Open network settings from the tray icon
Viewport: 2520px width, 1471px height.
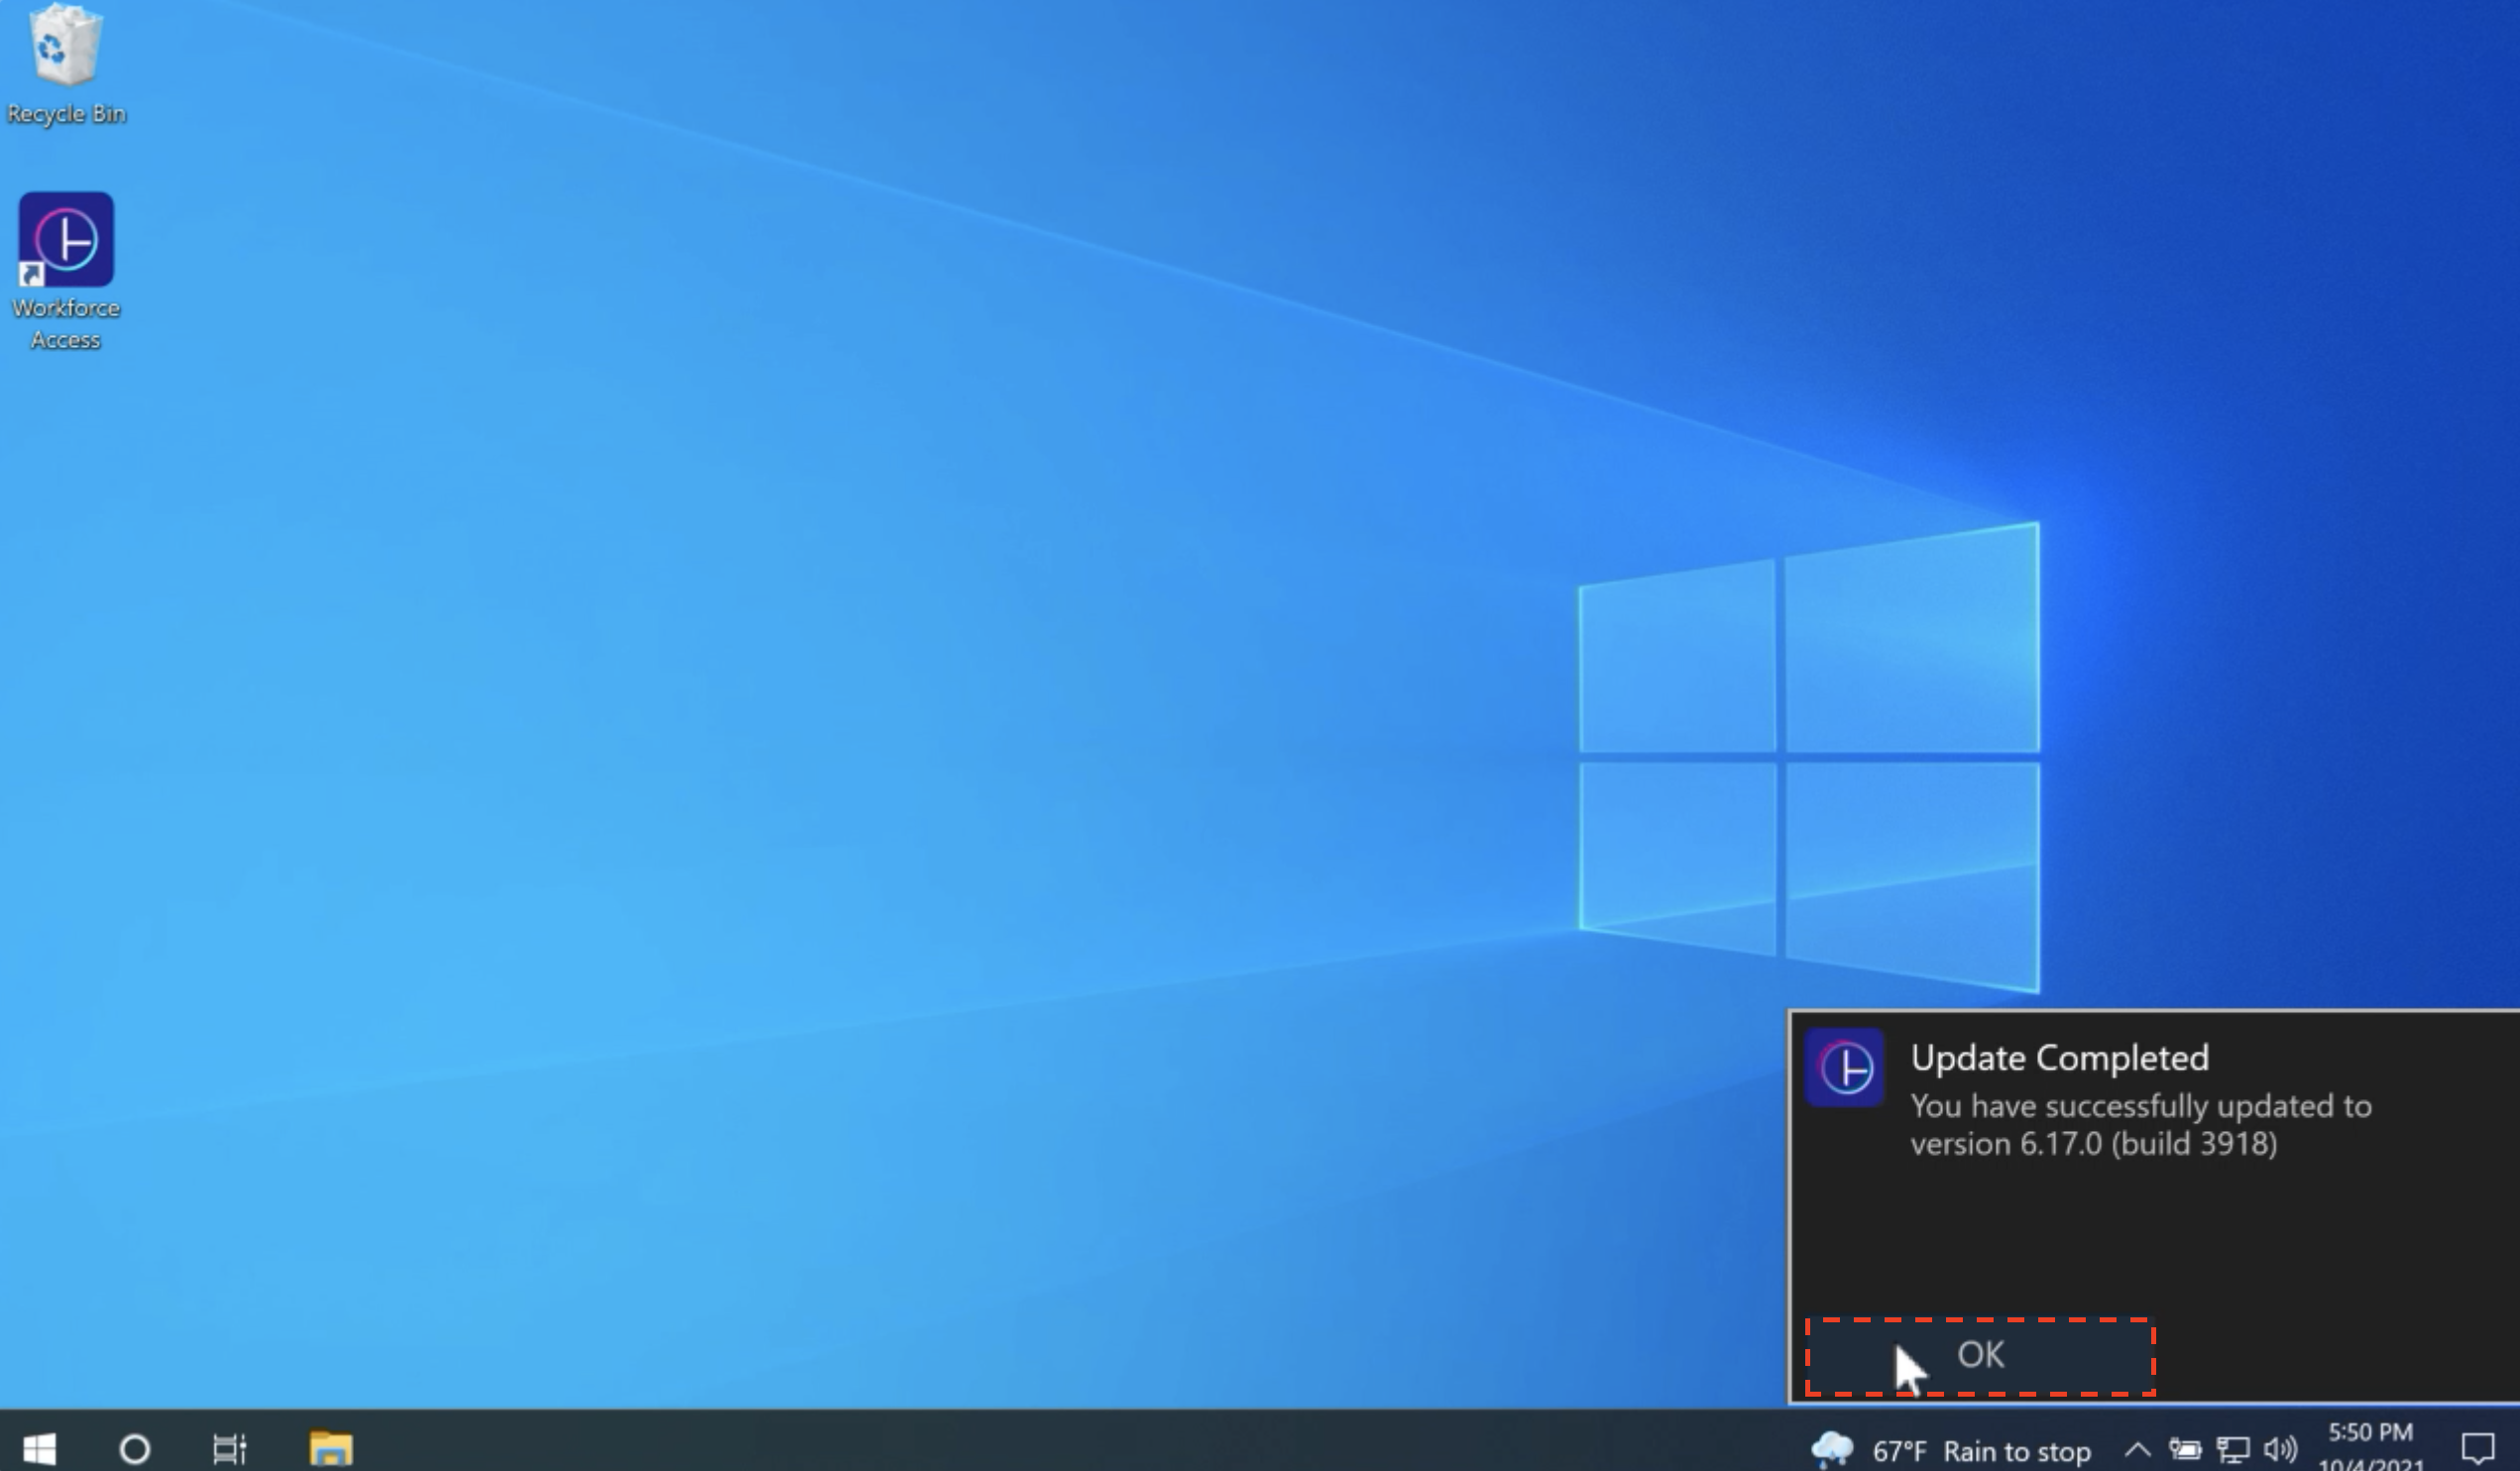point(2233,1448)
